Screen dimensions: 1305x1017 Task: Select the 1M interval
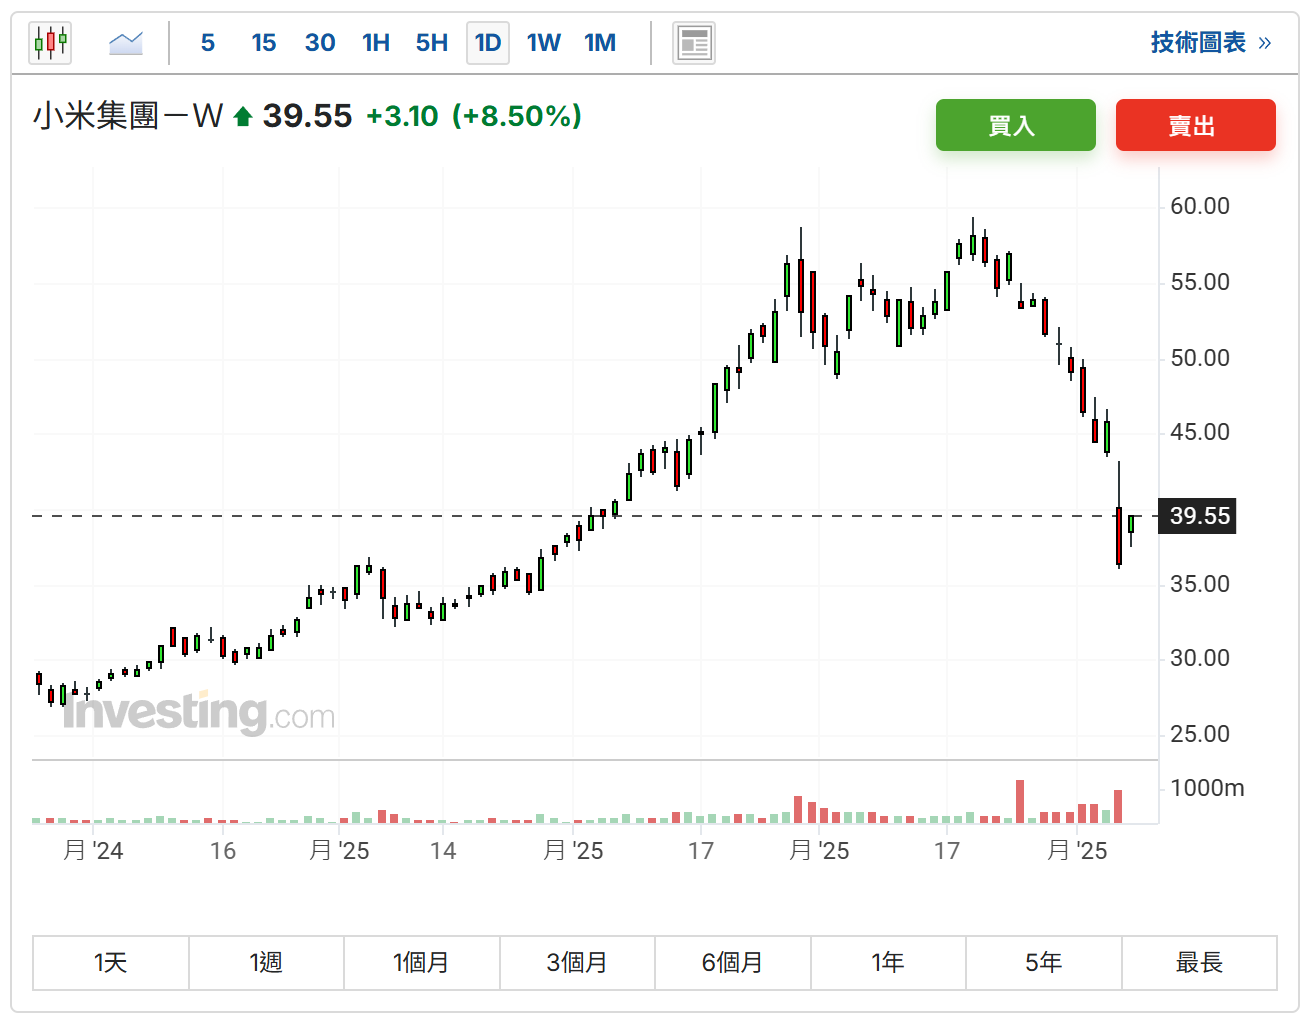coord(600,43)
